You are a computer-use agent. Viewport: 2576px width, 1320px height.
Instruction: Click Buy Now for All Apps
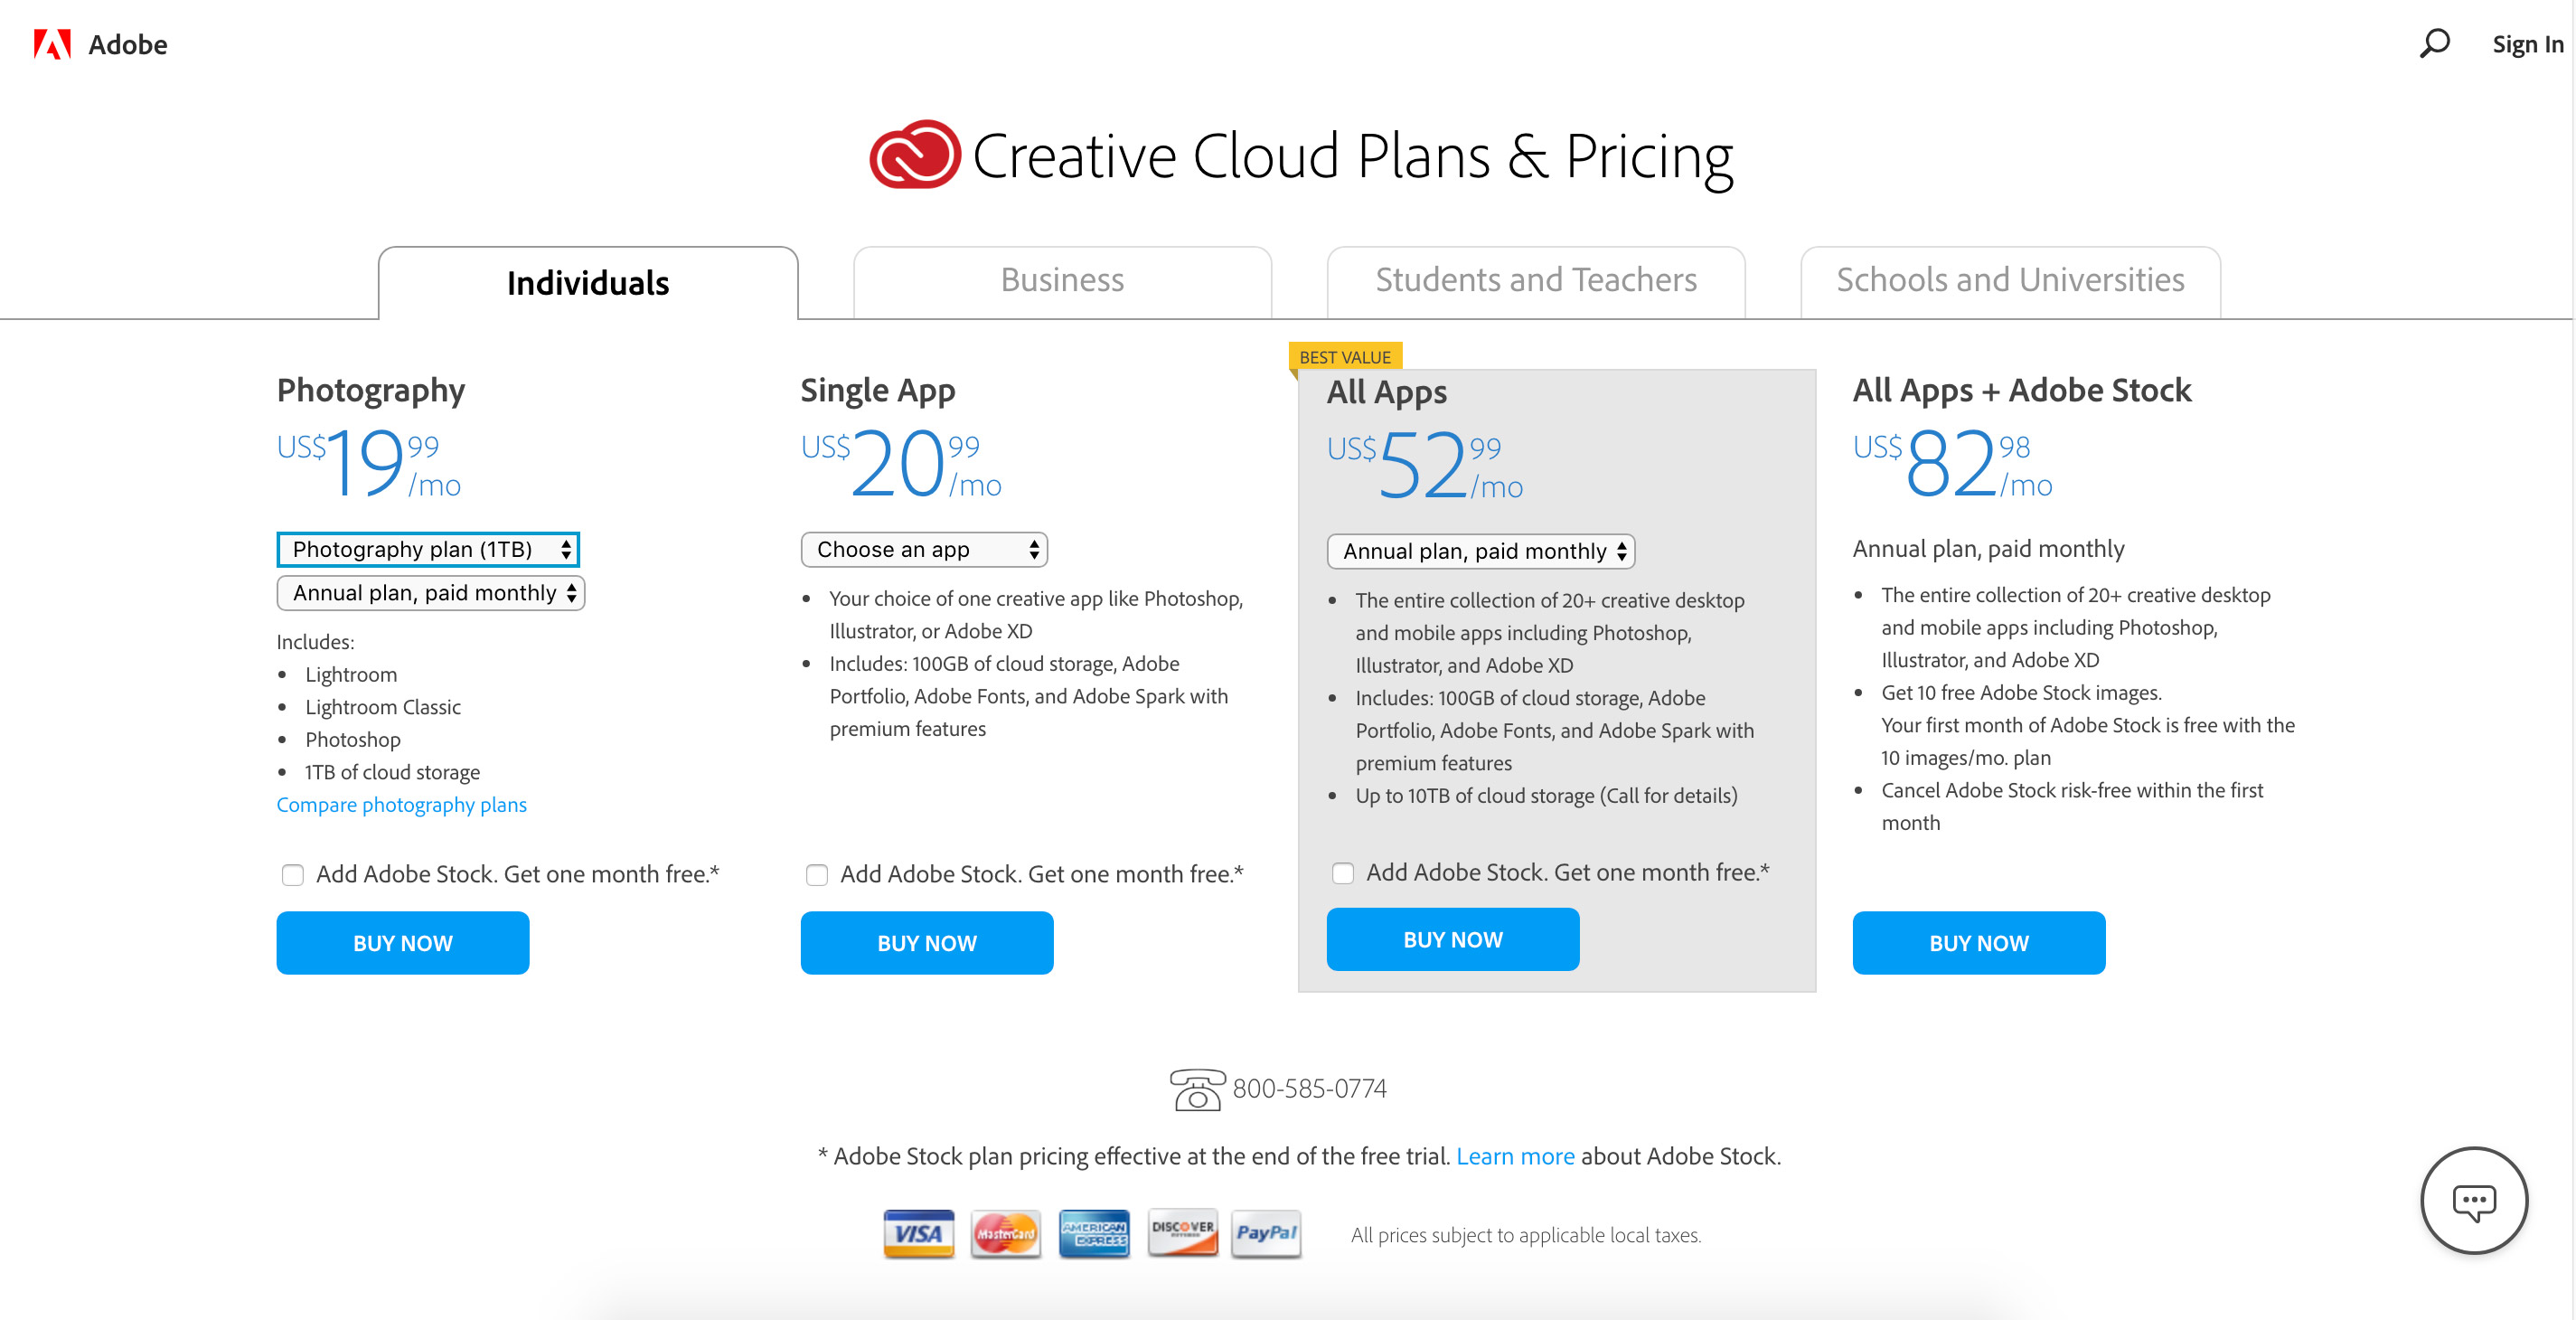point(1452,939)
